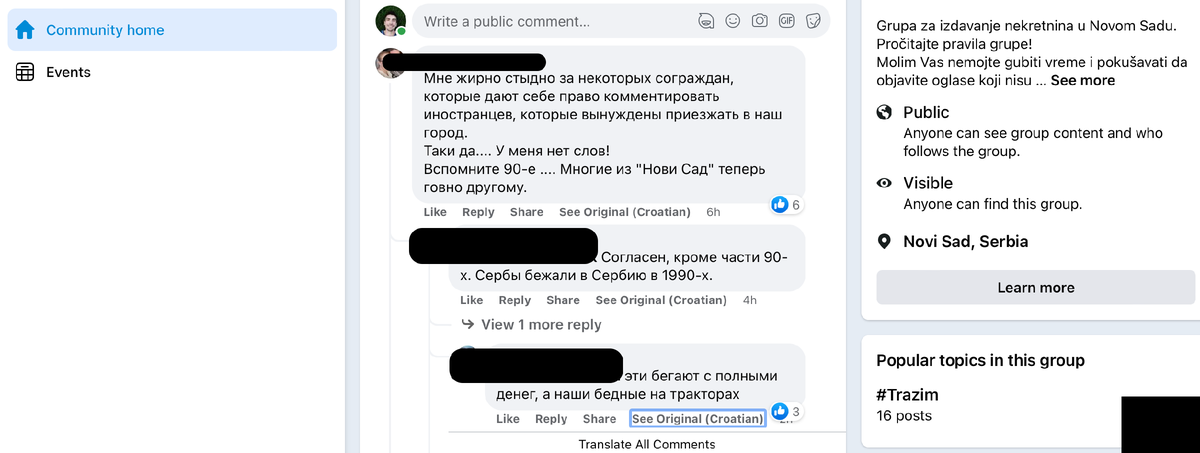Open the #Trazim topic
This screenshot has height=453, width=1200.
tap(907, 395)
